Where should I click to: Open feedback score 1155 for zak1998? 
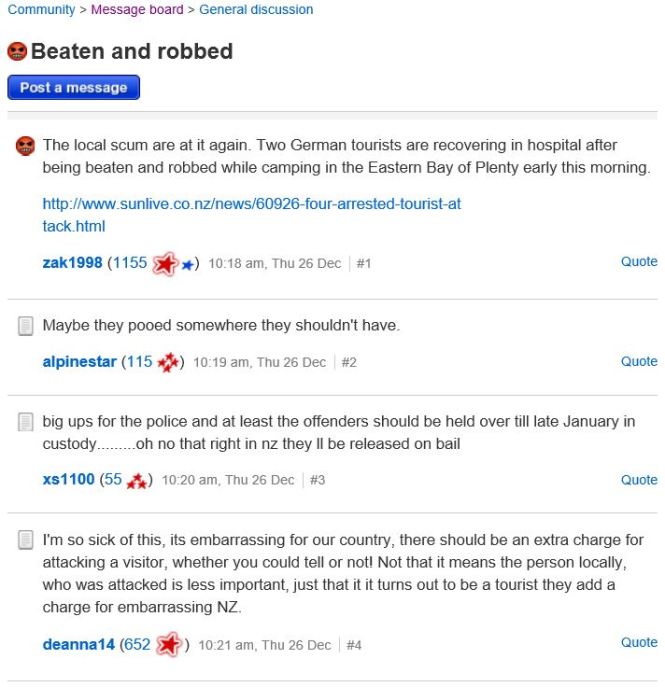[129, 263]
